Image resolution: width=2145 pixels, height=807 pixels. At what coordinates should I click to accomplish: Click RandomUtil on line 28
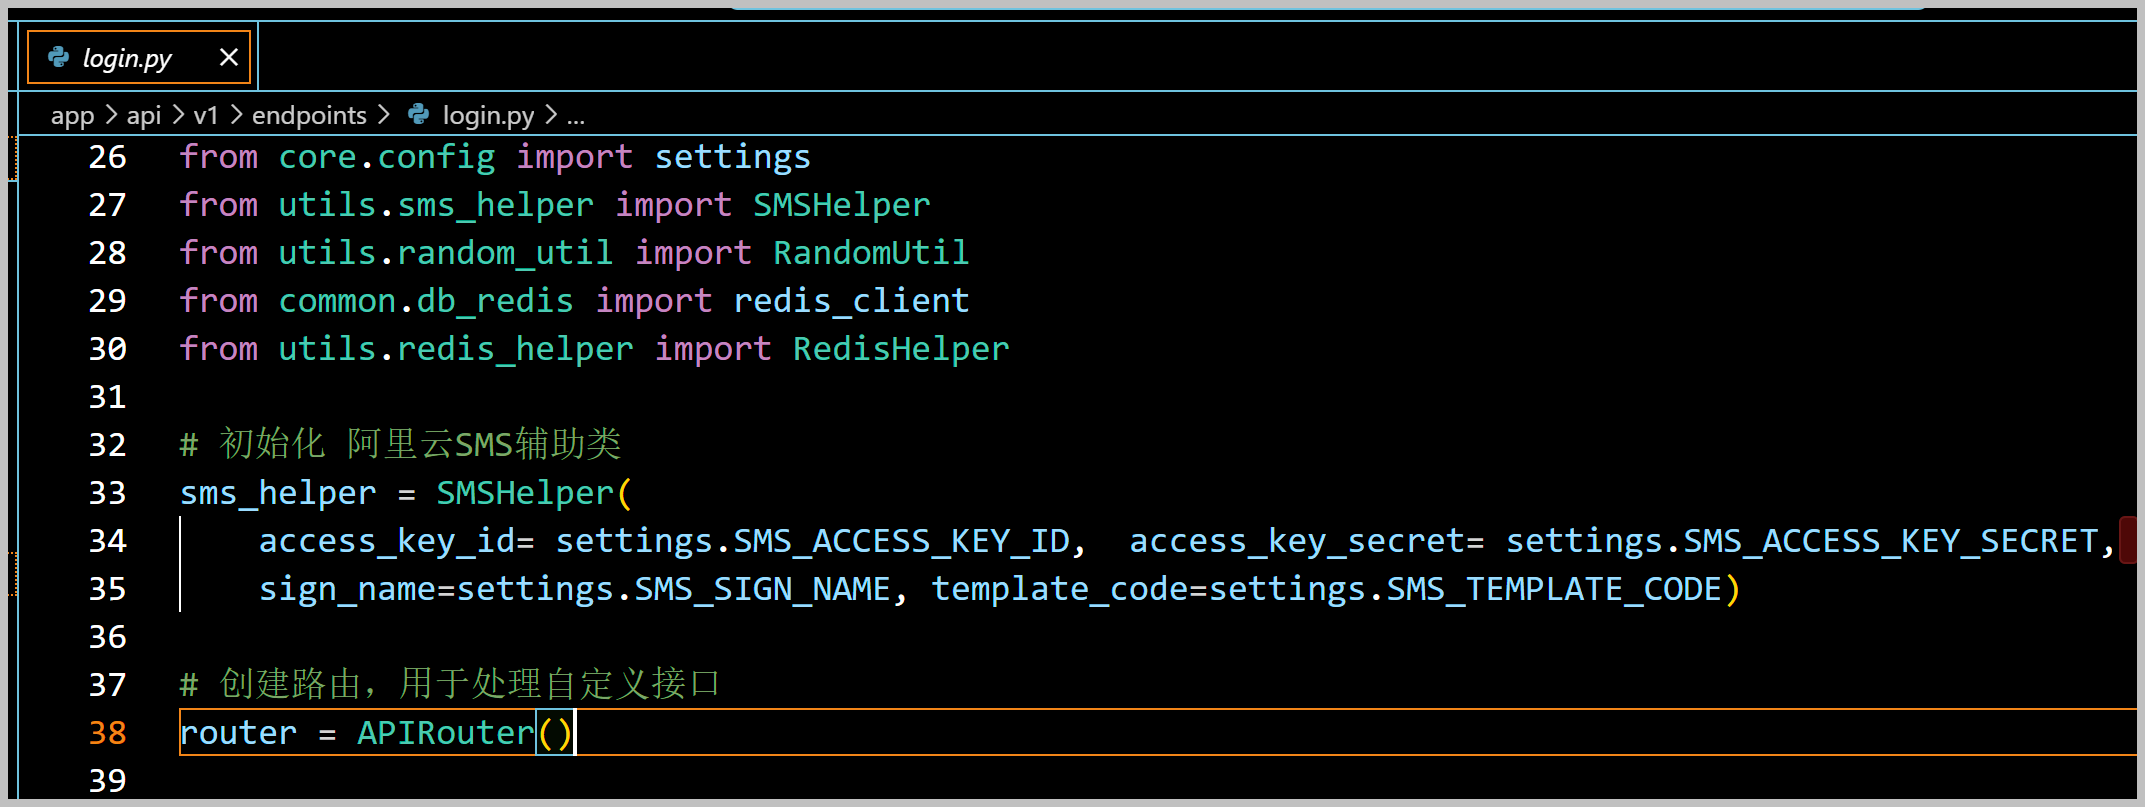coord(870,253)
